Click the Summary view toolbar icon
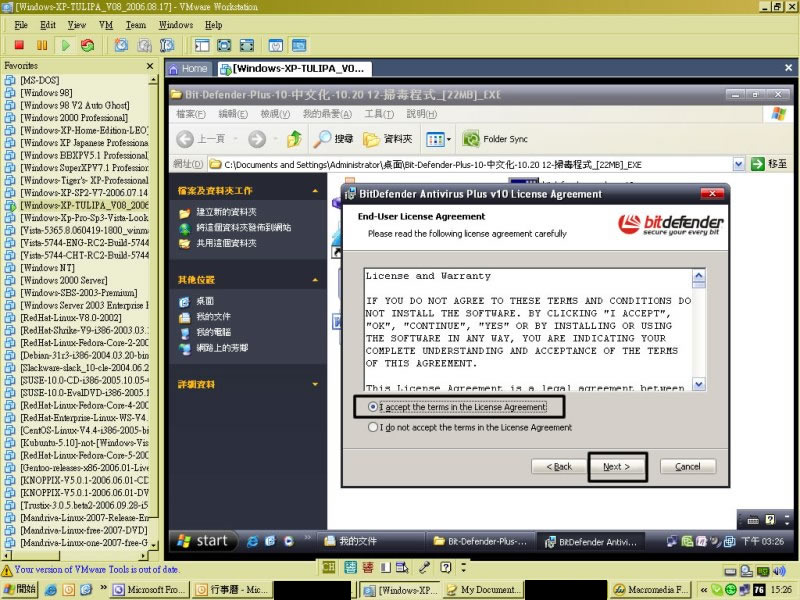This screenshot has height=600, width=800. point(276,45)
